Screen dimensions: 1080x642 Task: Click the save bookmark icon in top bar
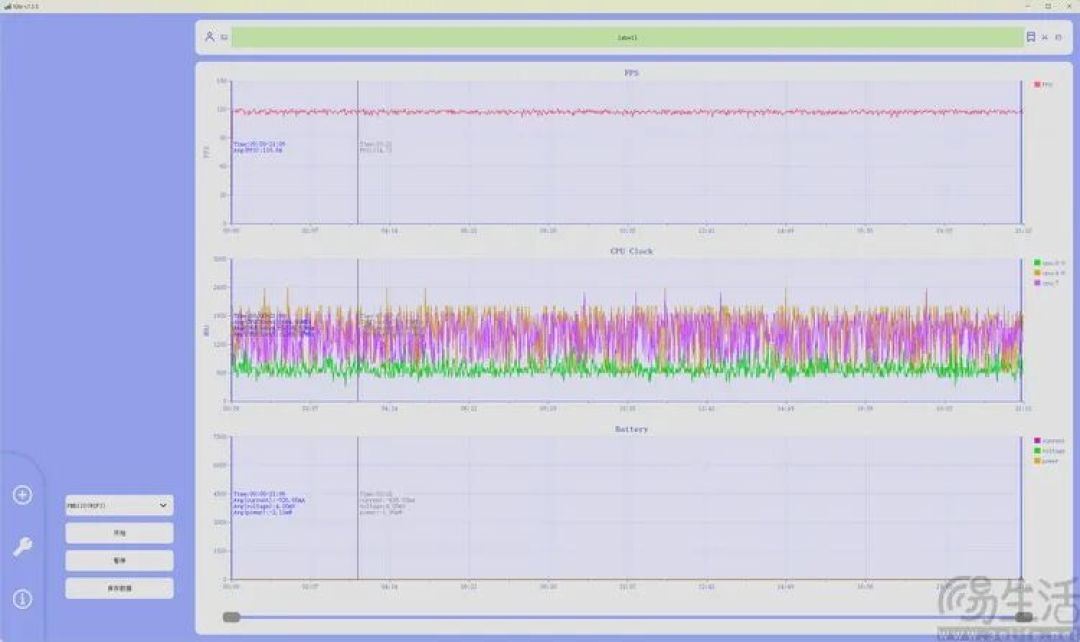[x=1030, y=37]
